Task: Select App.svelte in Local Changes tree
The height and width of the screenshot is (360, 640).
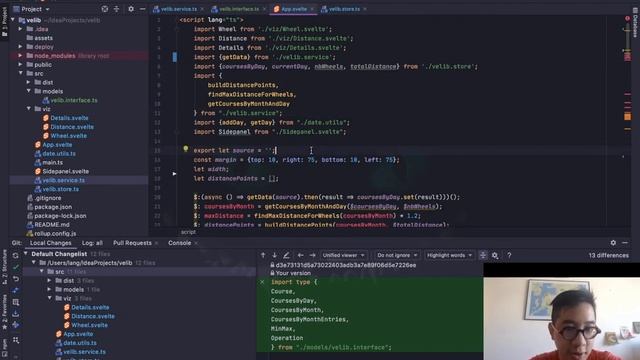Action: click(74, 334)
